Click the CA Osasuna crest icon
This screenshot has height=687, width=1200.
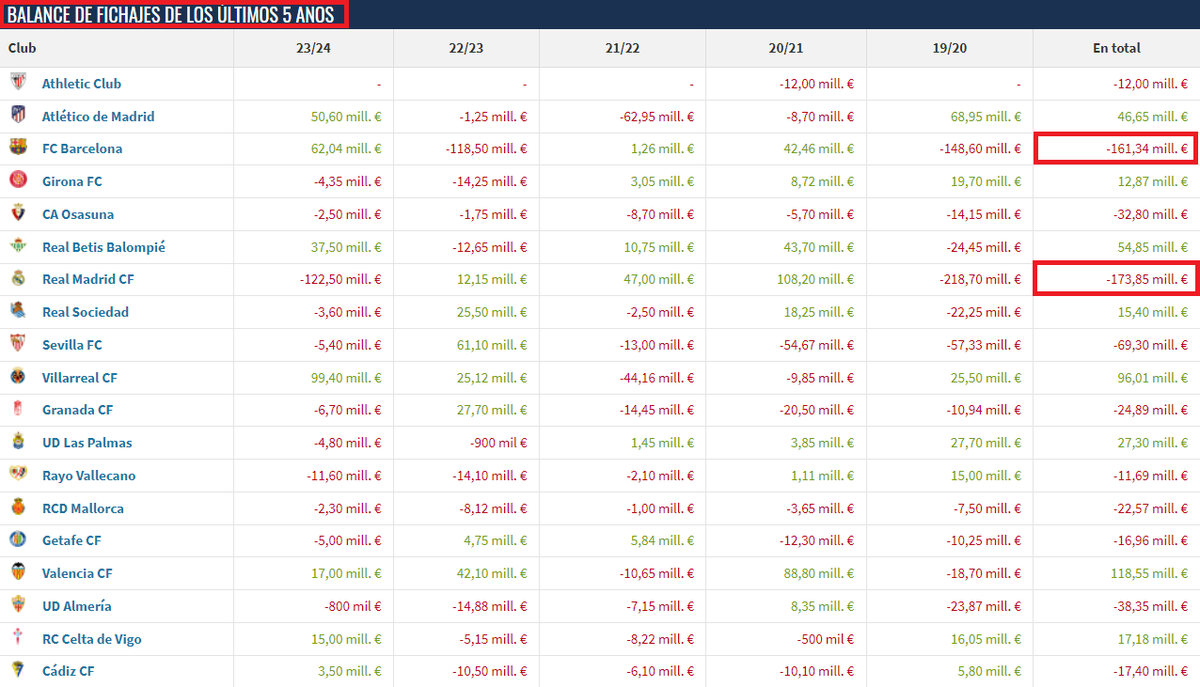click(18, 214)
